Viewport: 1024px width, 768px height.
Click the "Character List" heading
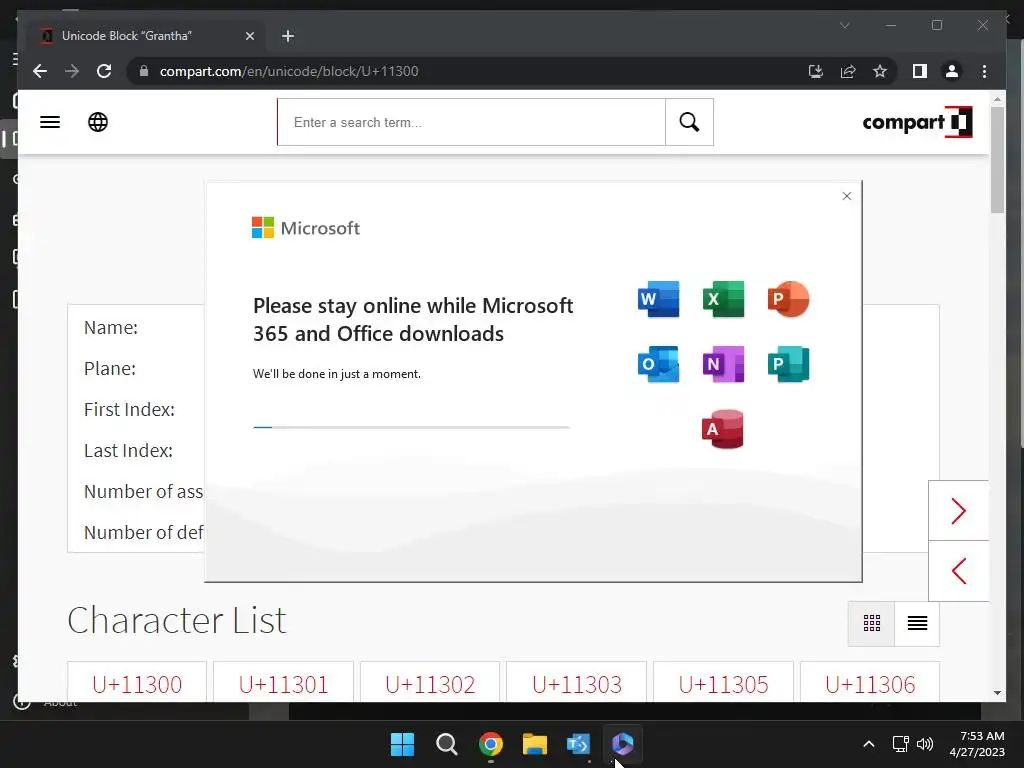177,620
